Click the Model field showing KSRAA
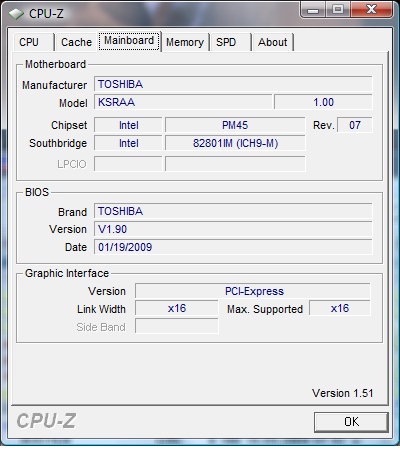 pyautogui.click(x=183, y=102)
